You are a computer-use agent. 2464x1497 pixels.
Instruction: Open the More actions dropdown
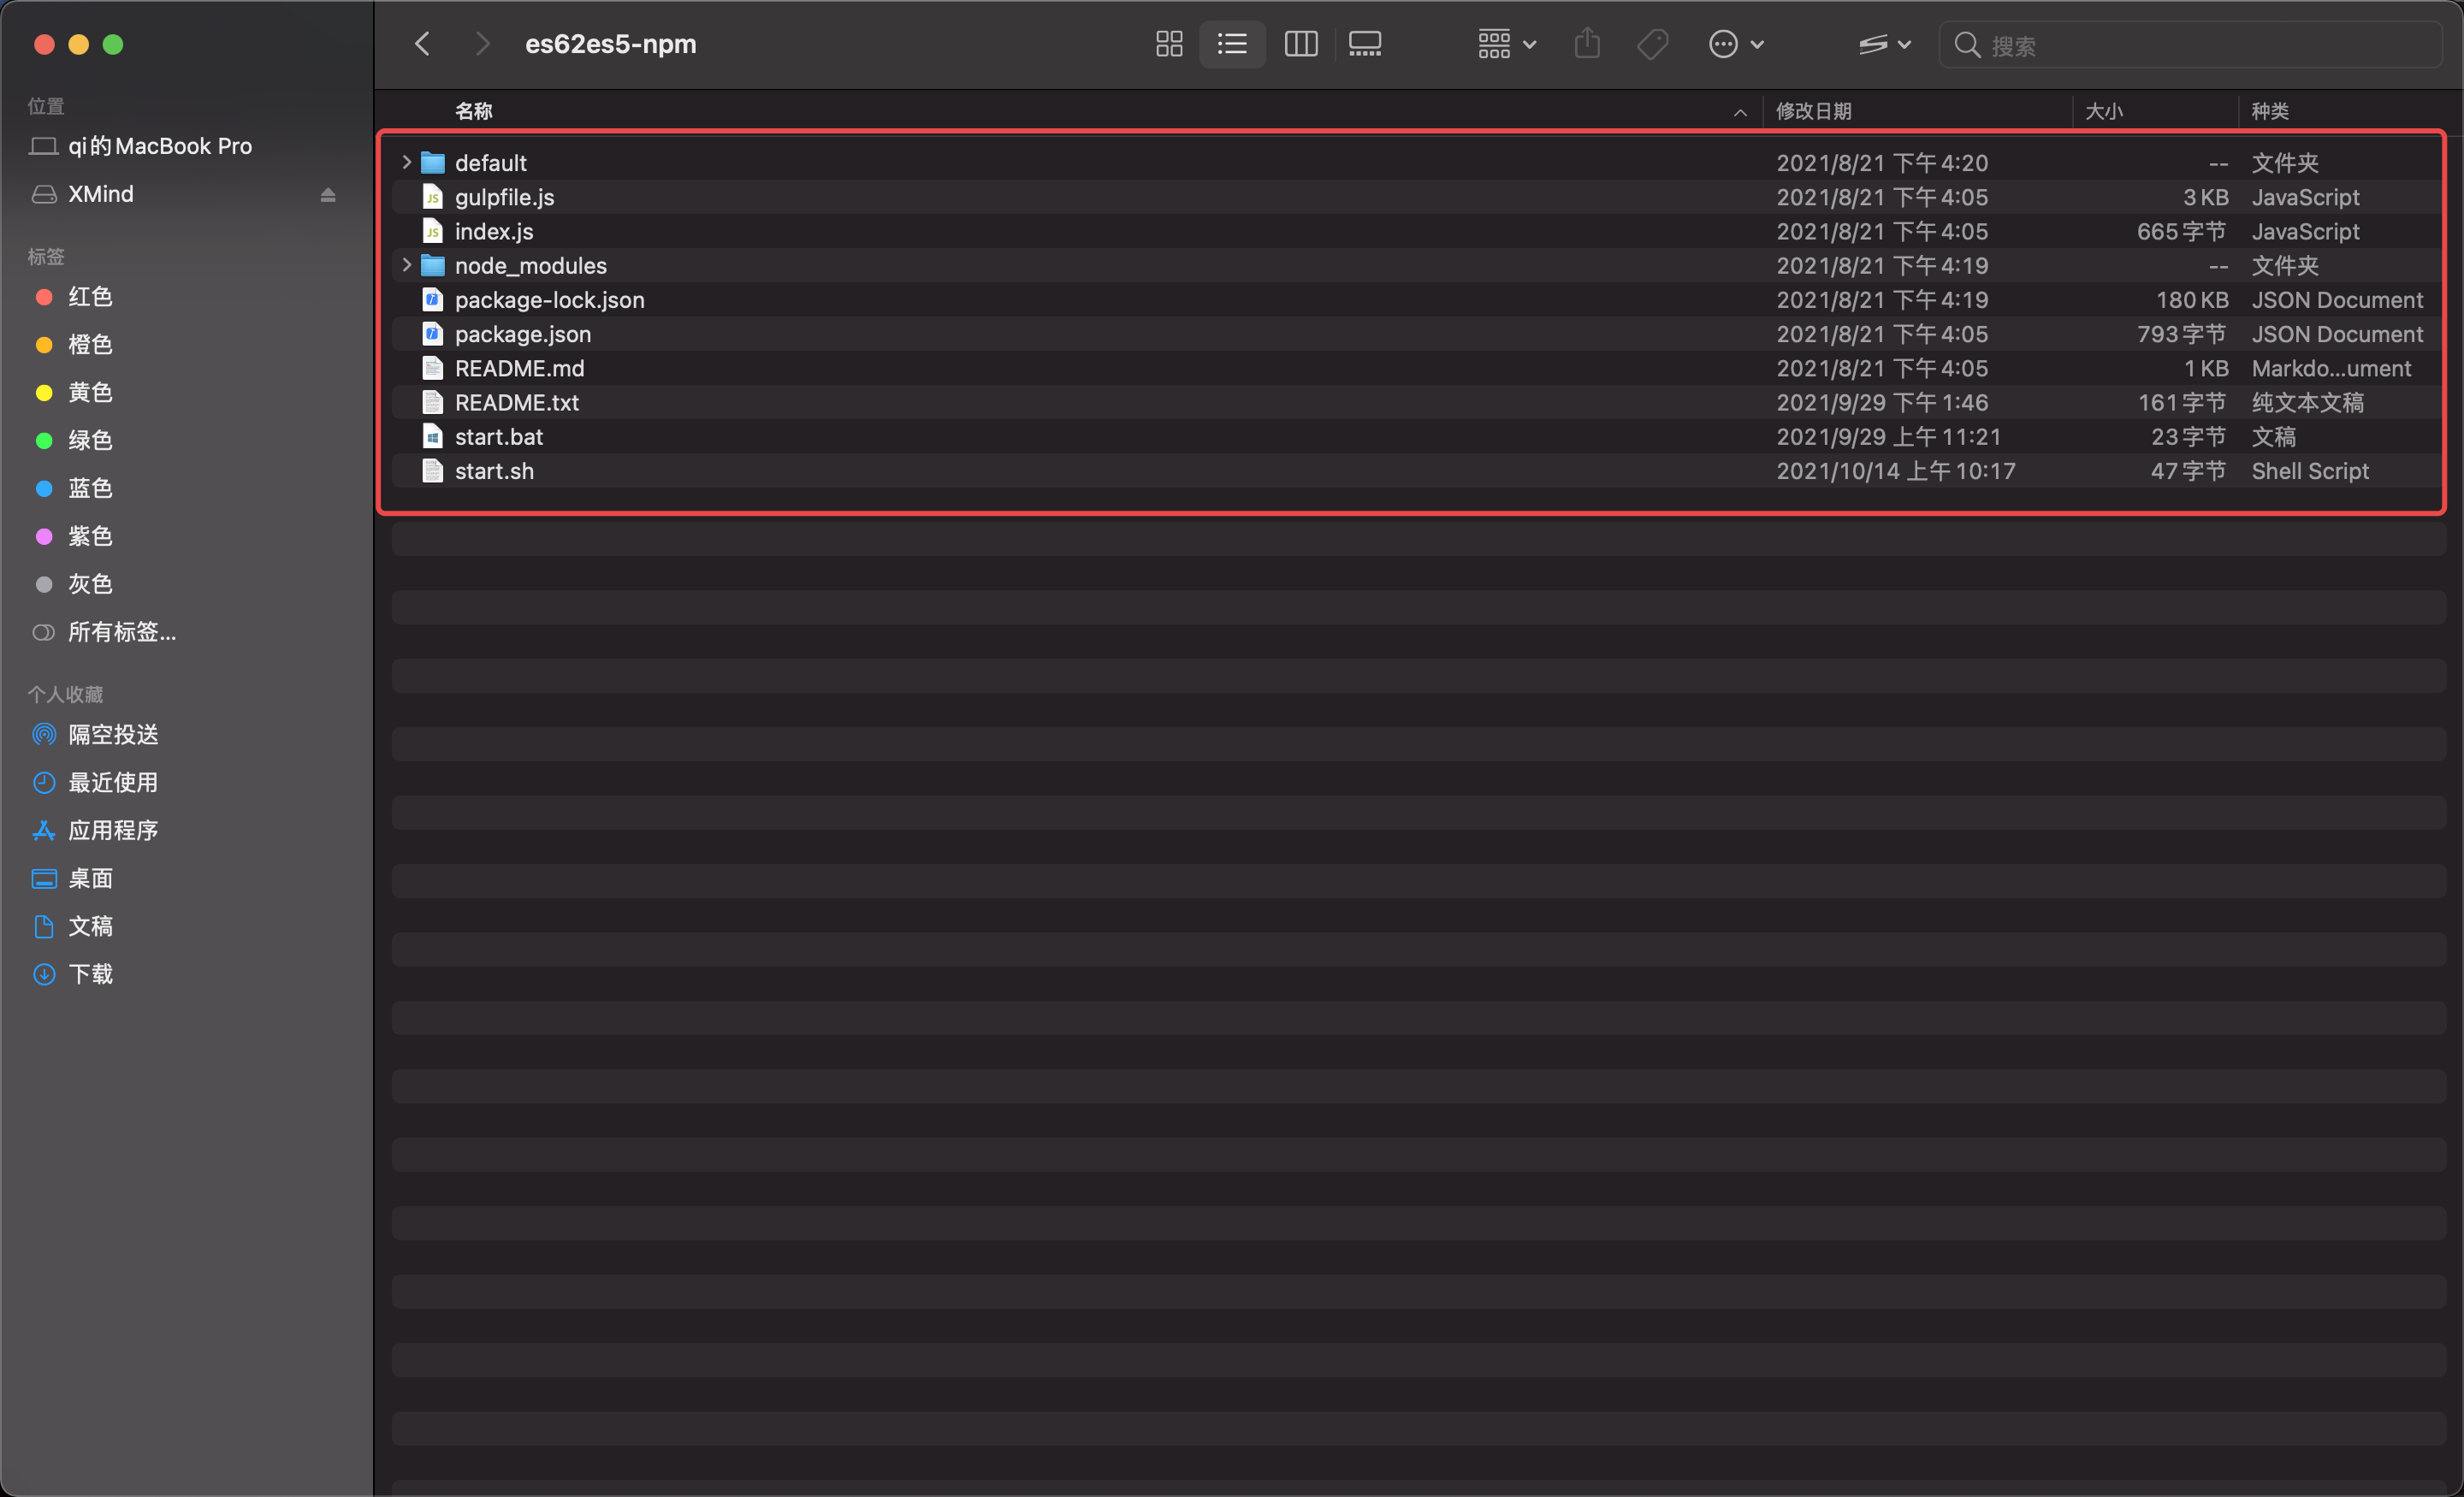(1736, 44)
